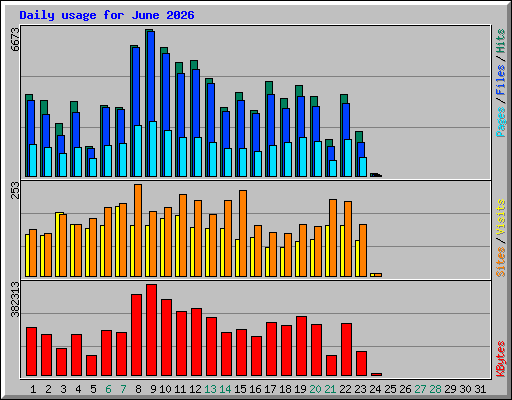Click the "Sites" legend label
This screenshot has height=400, width=512.
(501, 262)
